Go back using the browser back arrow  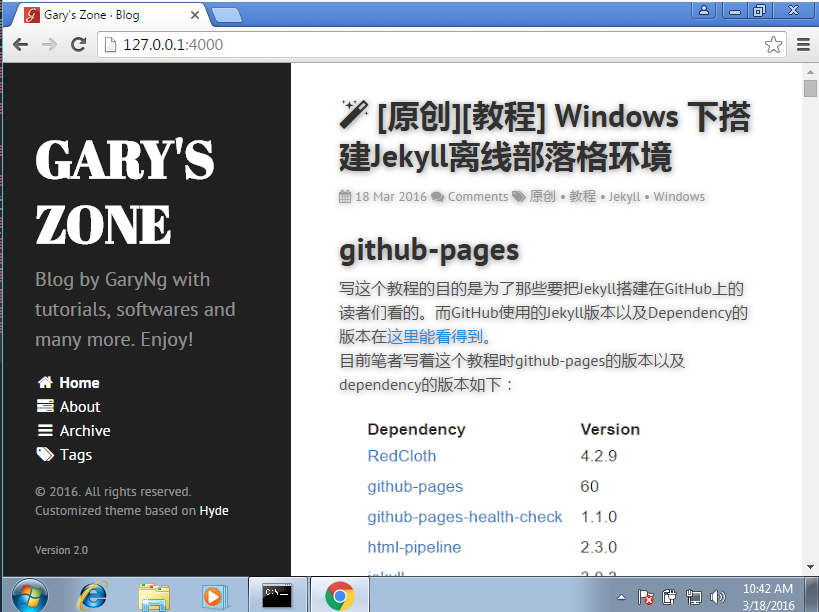pyautogui.click(x=20, y=45)
